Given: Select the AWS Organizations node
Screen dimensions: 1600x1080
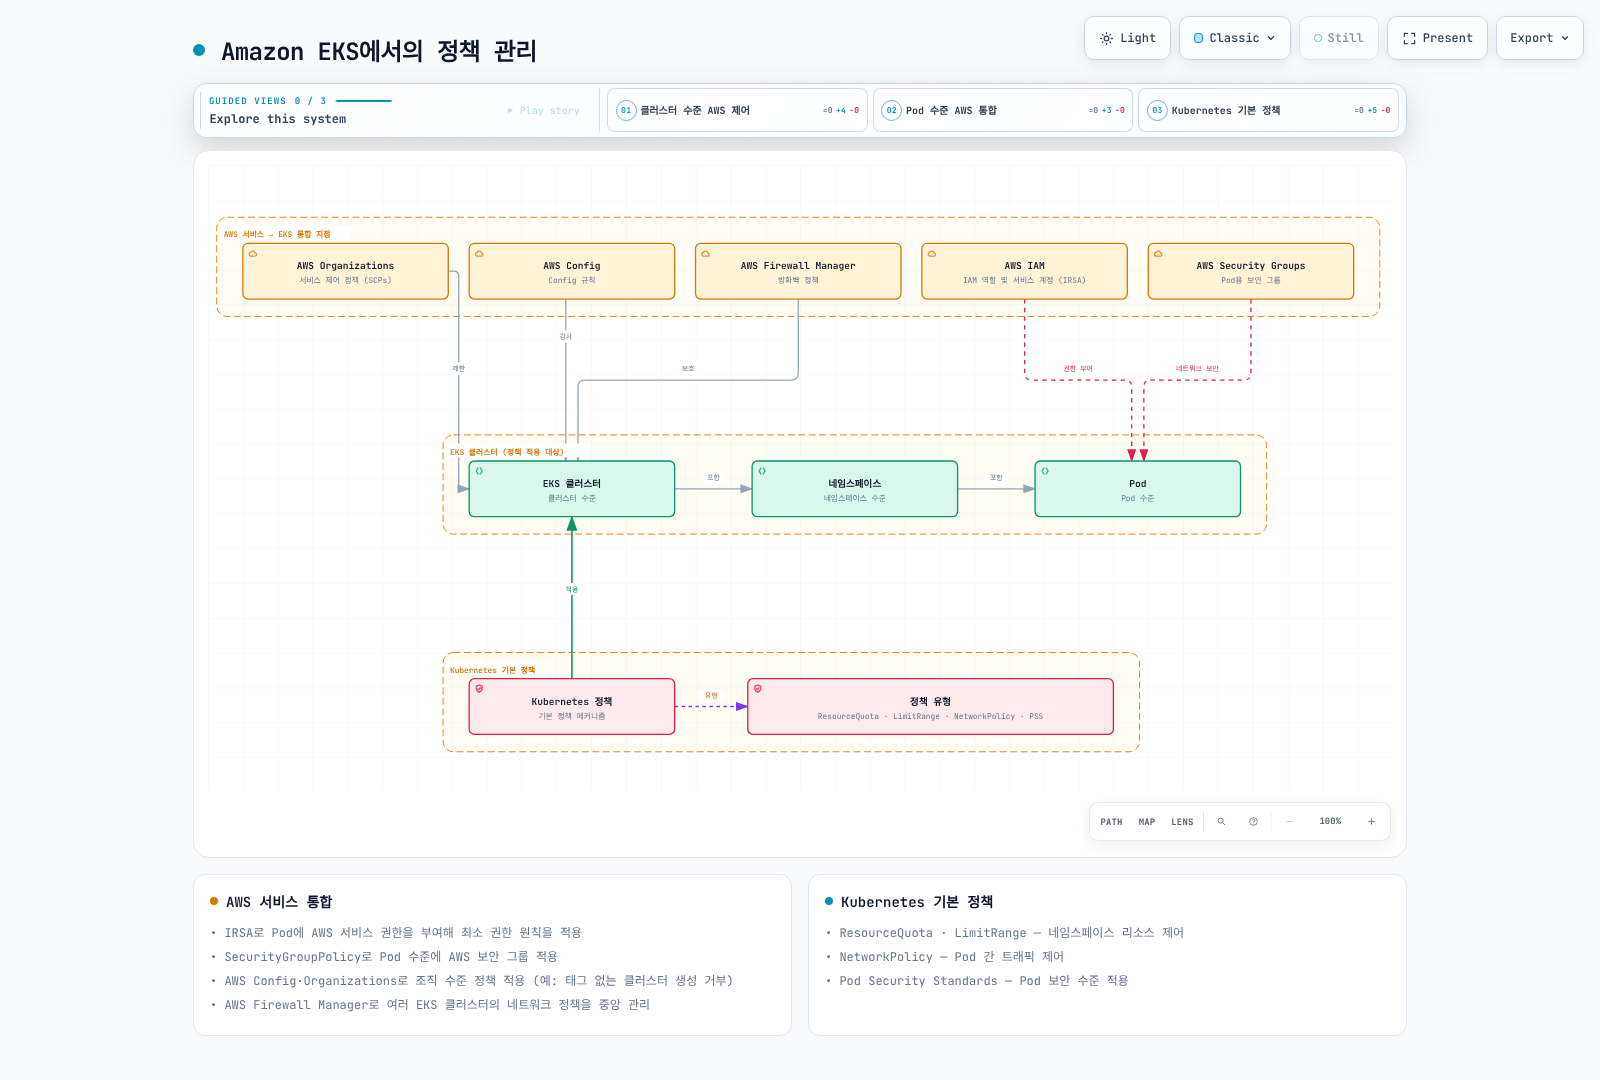Looking at the screenshot, I should point(345,271).
